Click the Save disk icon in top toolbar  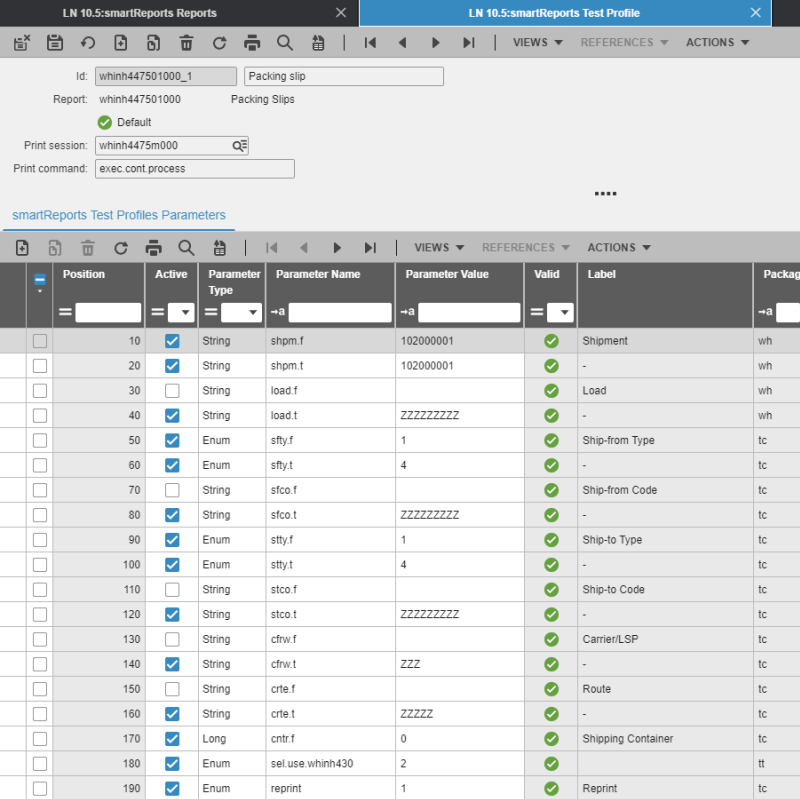point(55,43)
